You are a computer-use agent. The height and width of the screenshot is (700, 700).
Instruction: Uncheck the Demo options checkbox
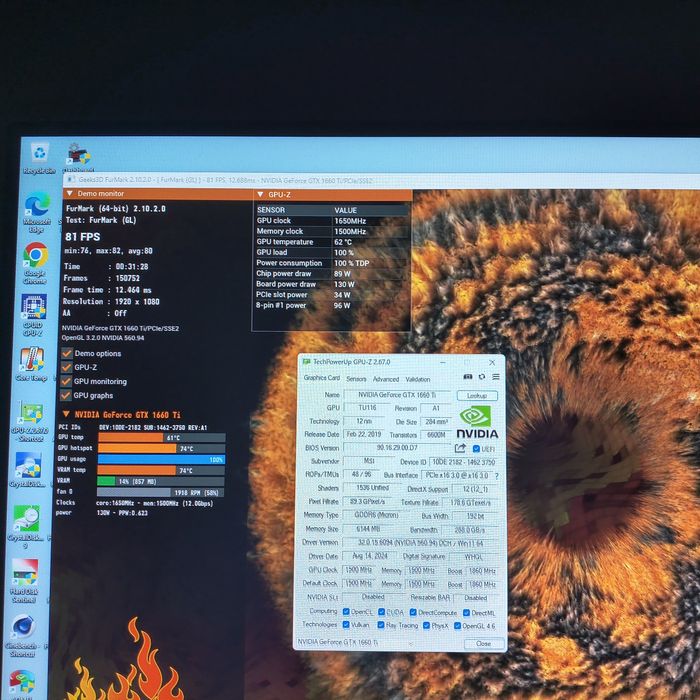[x=67, y=353]
